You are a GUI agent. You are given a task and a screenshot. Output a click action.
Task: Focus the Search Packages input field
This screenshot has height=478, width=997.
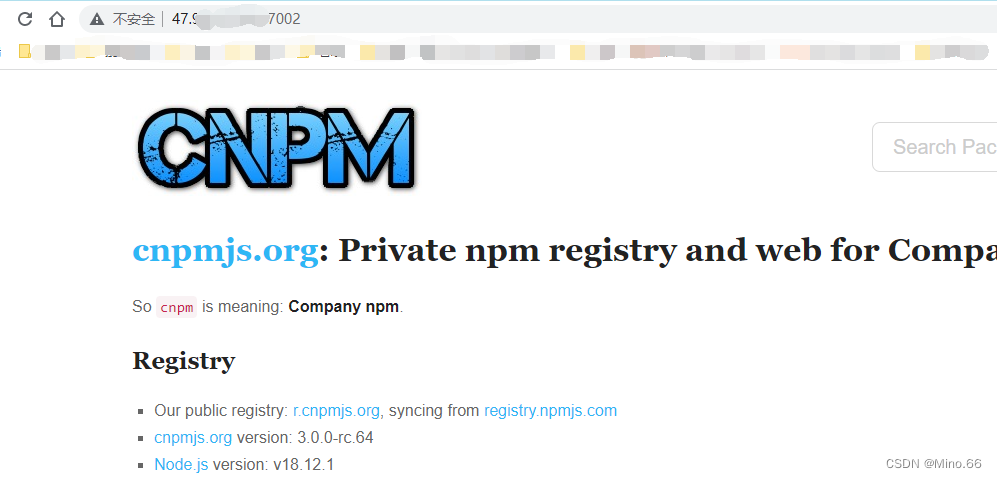click(x=935, y=147)
